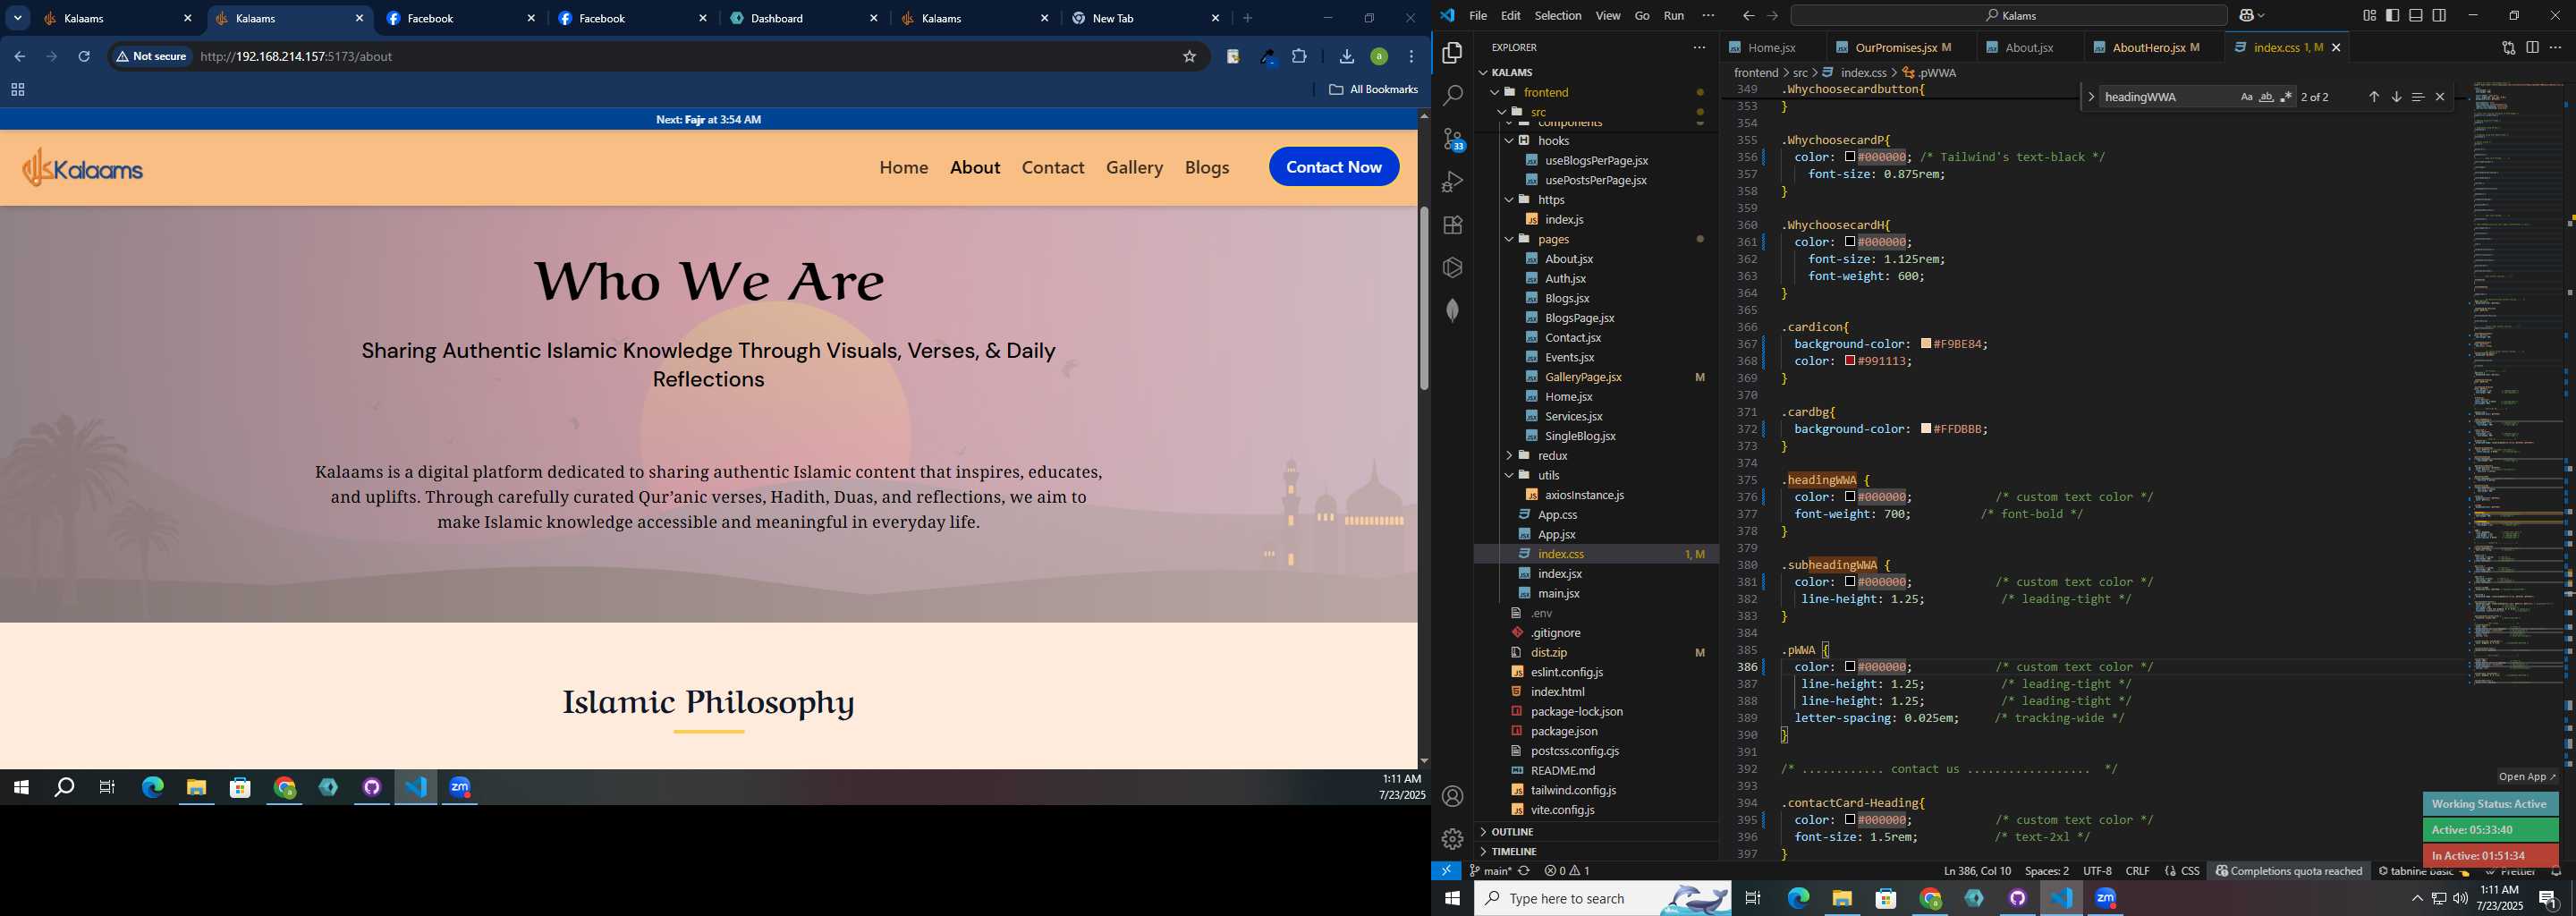Viewport: 2576px width, 916px height.
Task: Open the File menu in VS Code
Action: click(x=1477, y=15)
